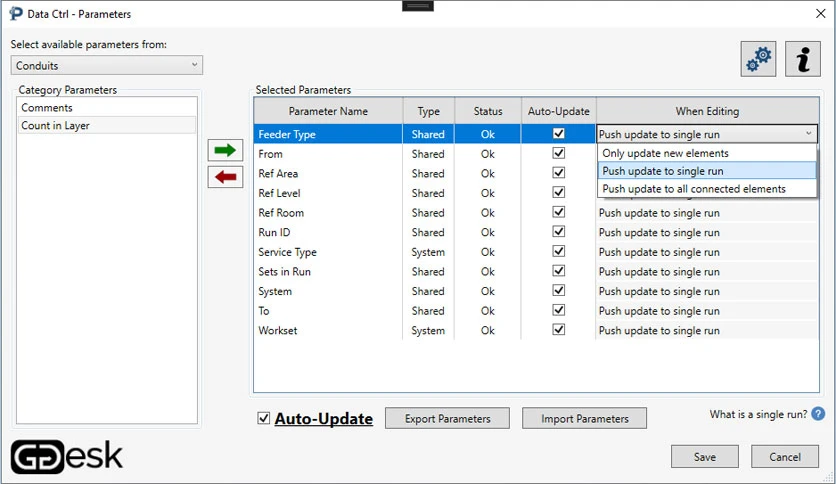Image resolution: width=836 pixels, height=484 pixels.
Task: Click the underlined Auto-Update label
Action: click(x=324, y=418)
